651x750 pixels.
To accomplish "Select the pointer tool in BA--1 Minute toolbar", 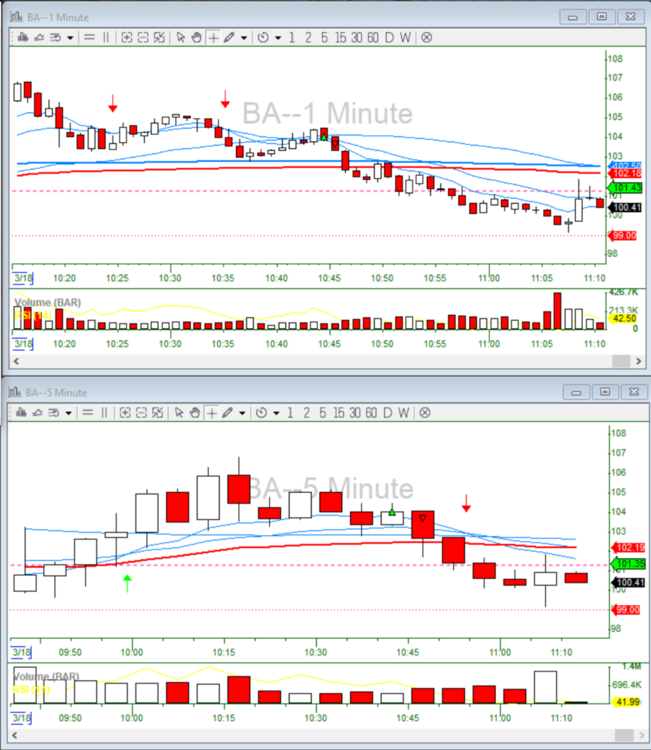I will (181, 37).
